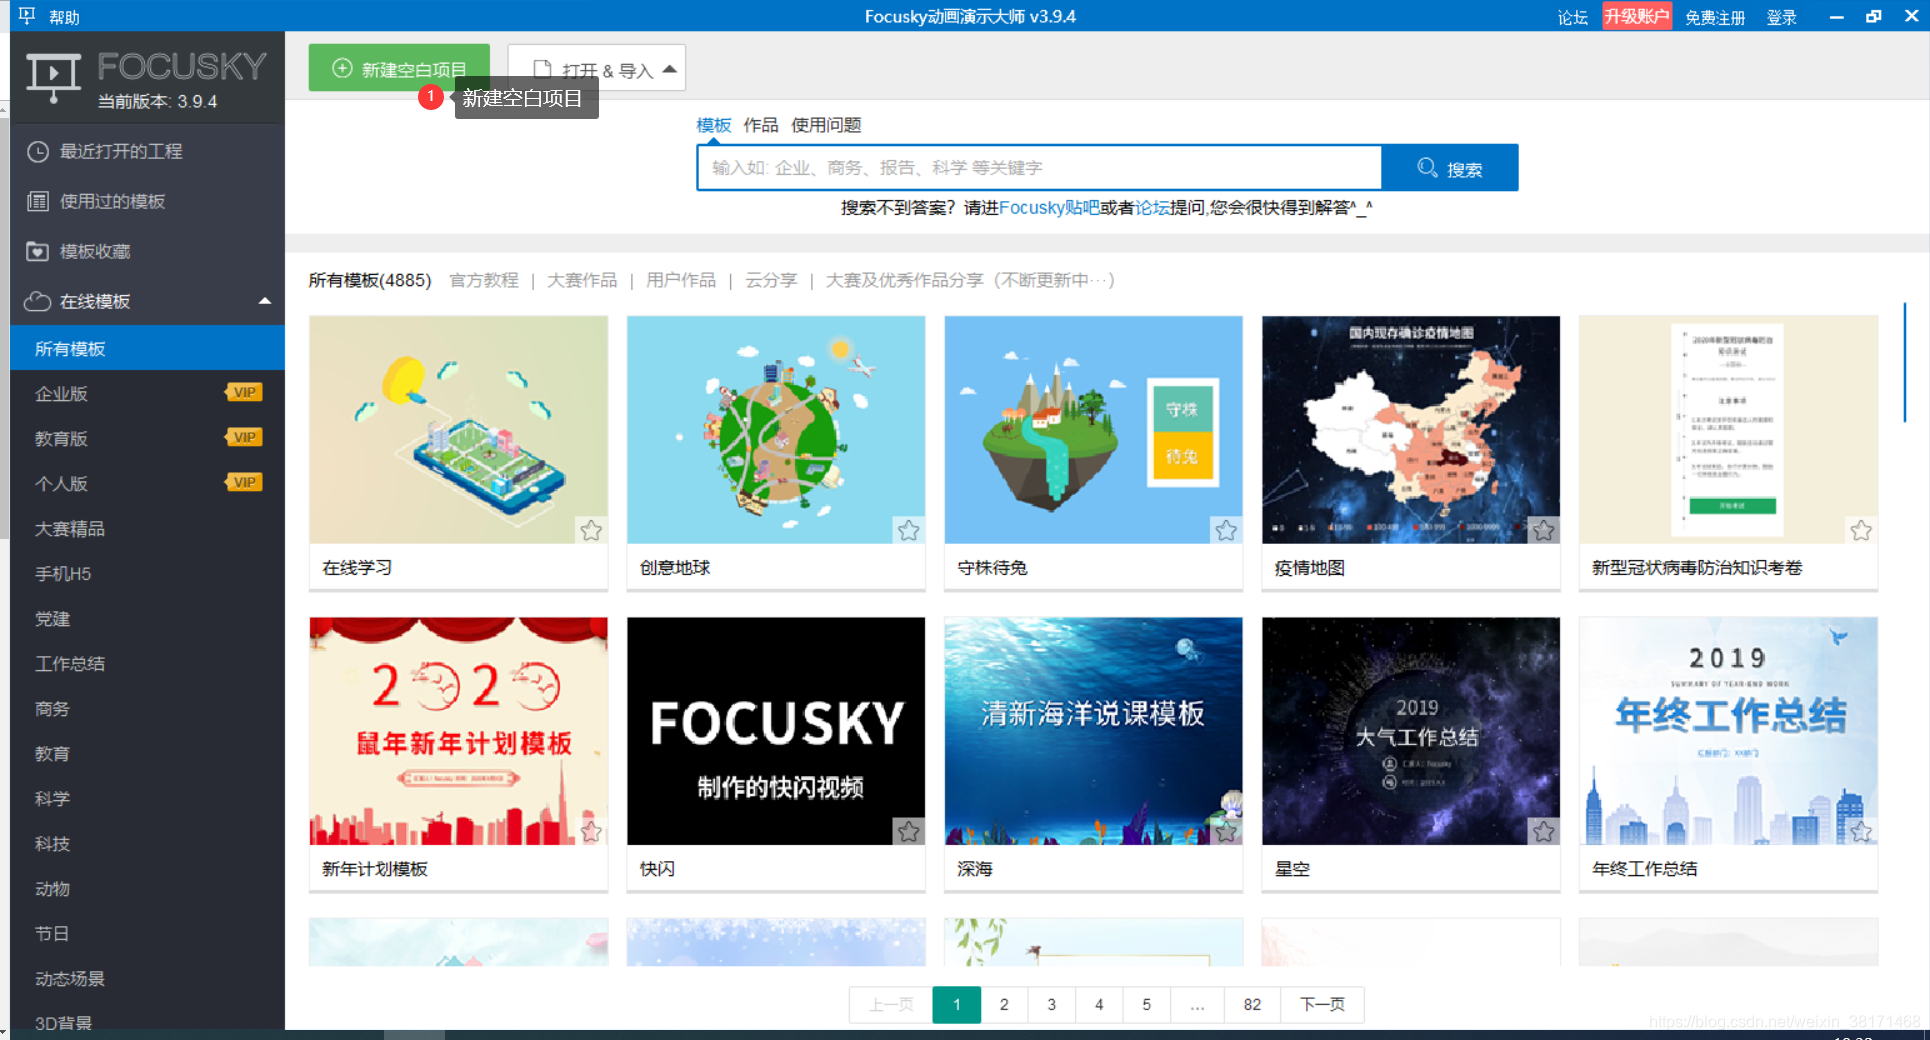Open 企业版 VIP category
This screenshot has height=1040, width=1930.
[147, 393]
